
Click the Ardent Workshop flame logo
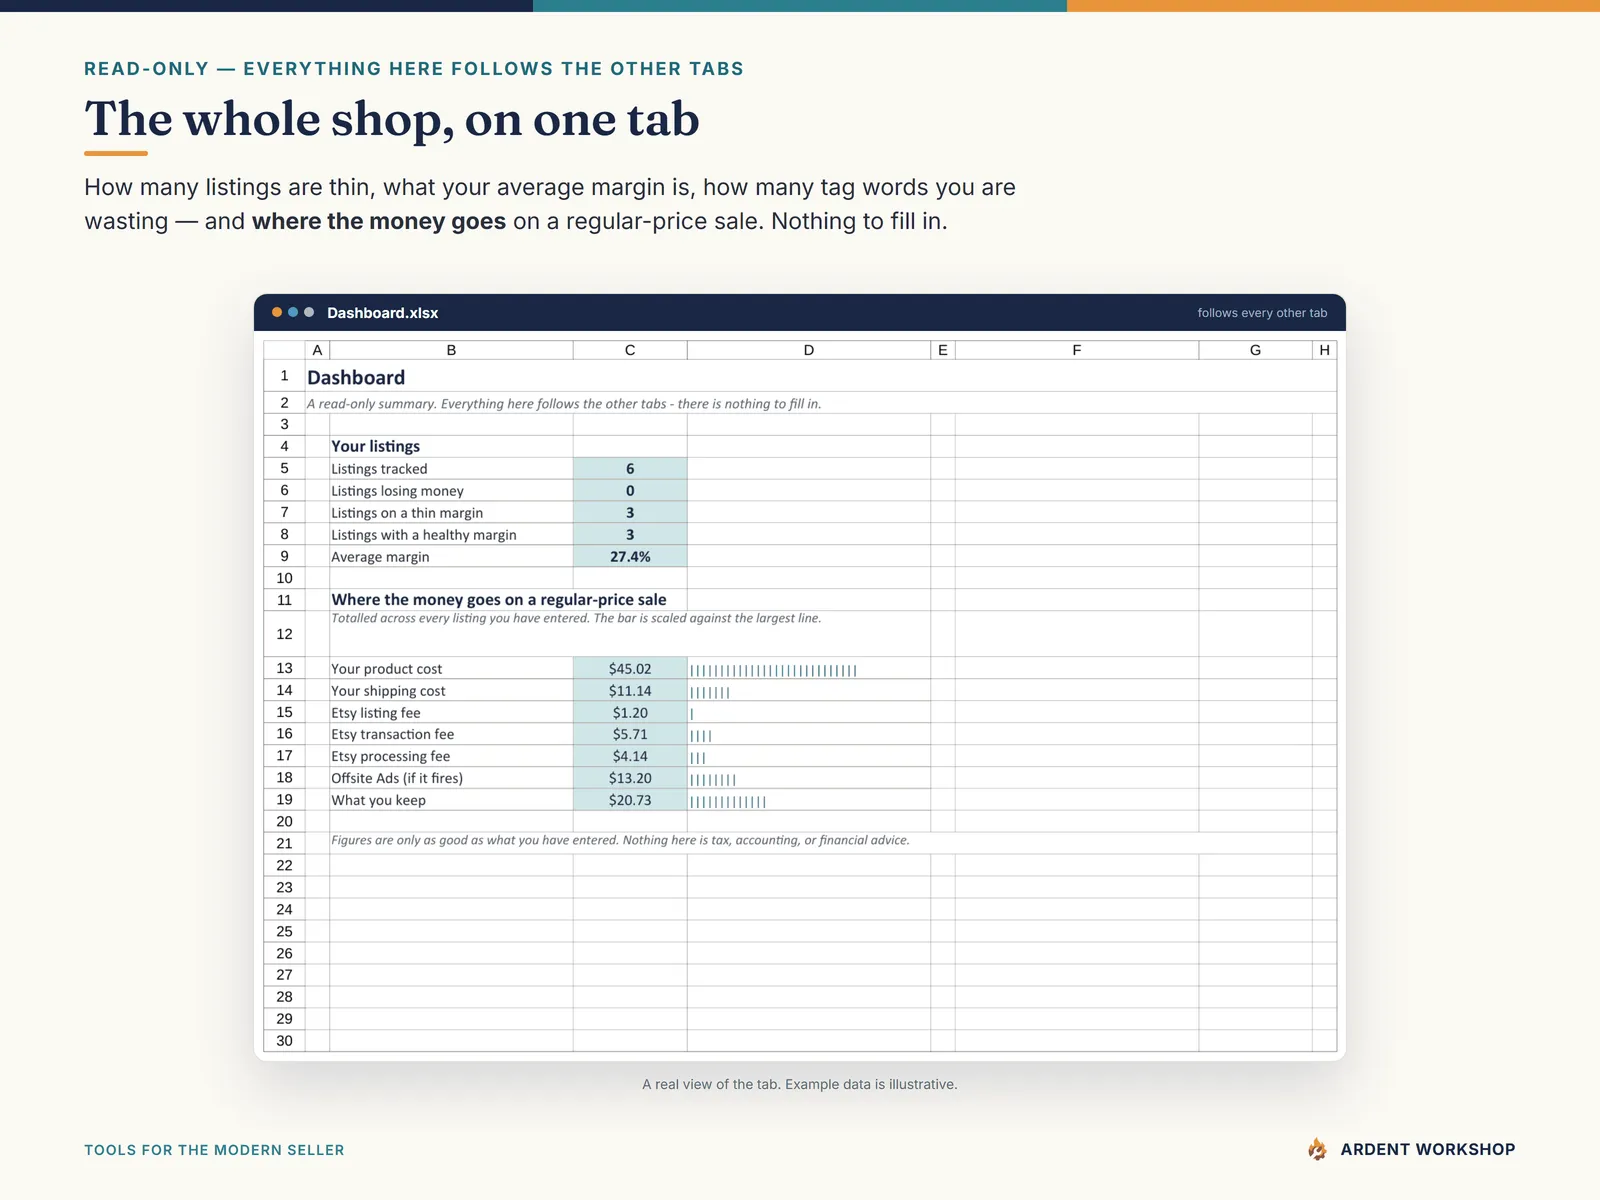point(1317,1149)
